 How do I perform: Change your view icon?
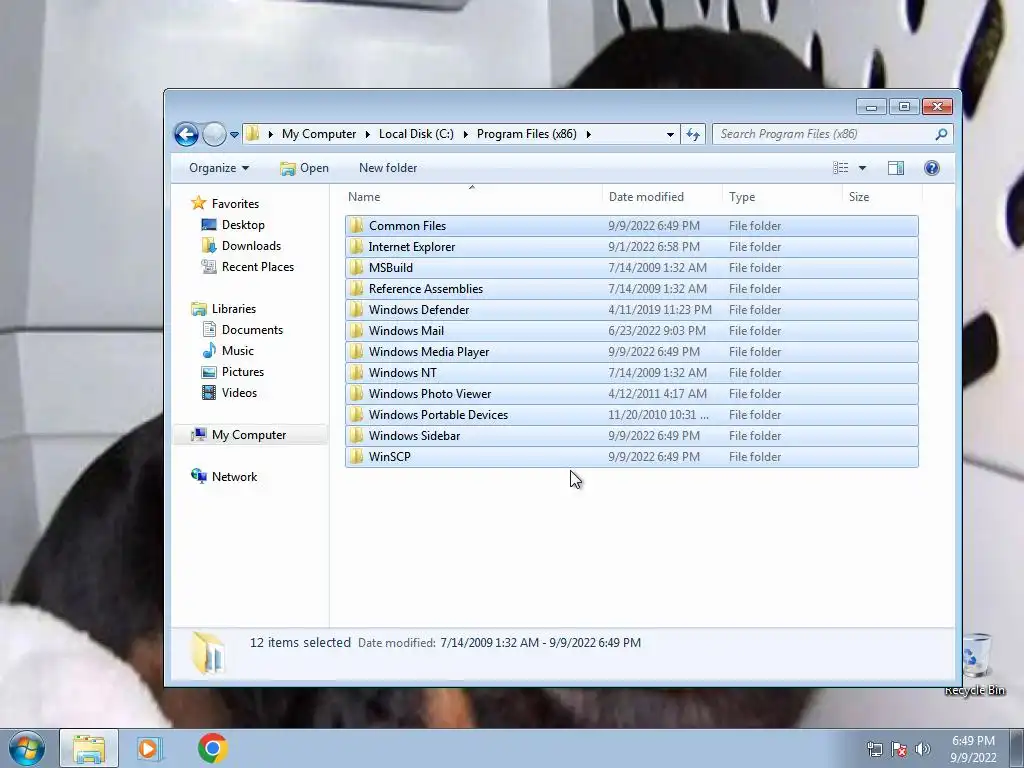[x=841, y=168]
